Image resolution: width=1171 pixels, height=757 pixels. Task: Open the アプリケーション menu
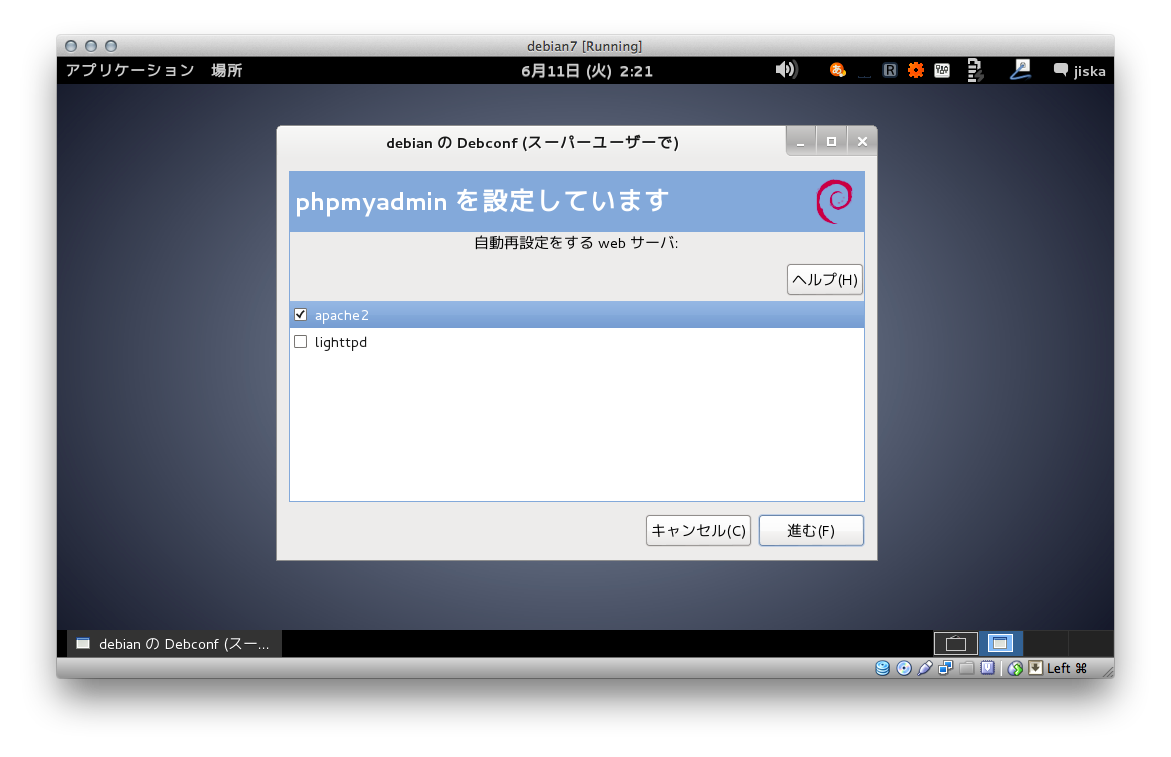(130, 70)
